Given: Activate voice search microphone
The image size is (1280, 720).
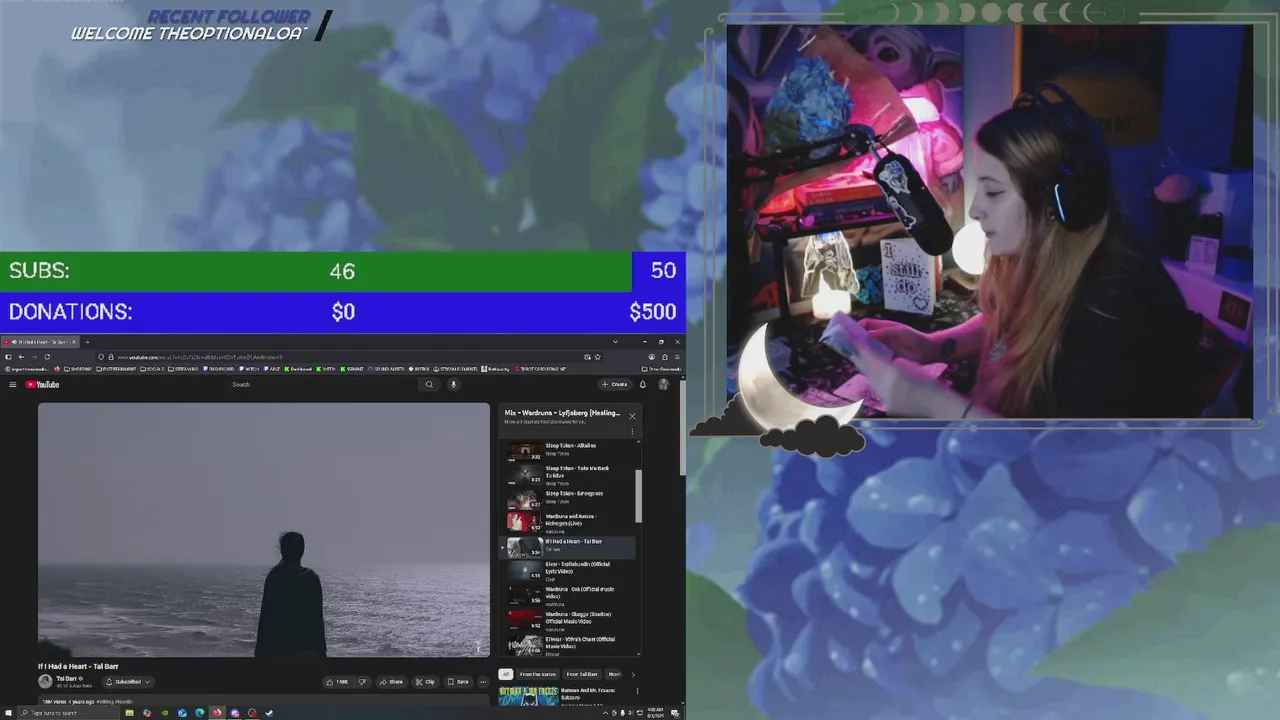Looking at the screenshot, I should pyautogui.click(x=453, y=385).
